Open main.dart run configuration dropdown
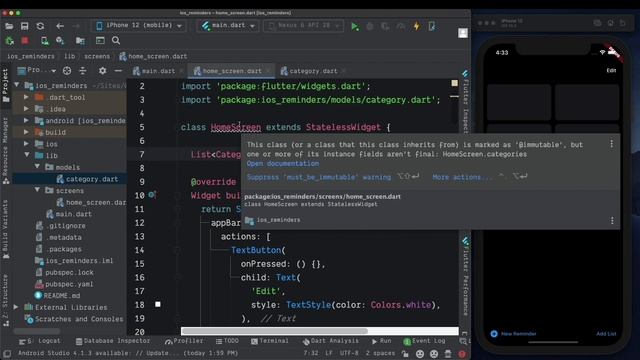640x360 pixels. click(228, 26)
